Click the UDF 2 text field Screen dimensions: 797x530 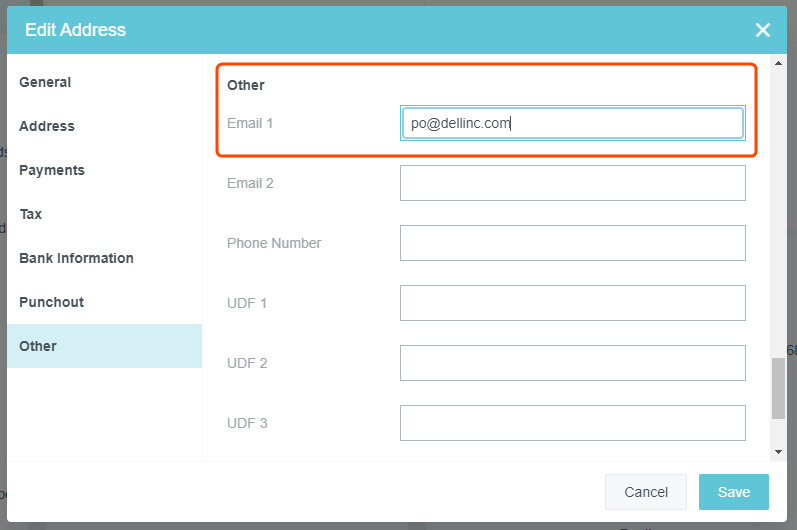click(x=572, y=363)
